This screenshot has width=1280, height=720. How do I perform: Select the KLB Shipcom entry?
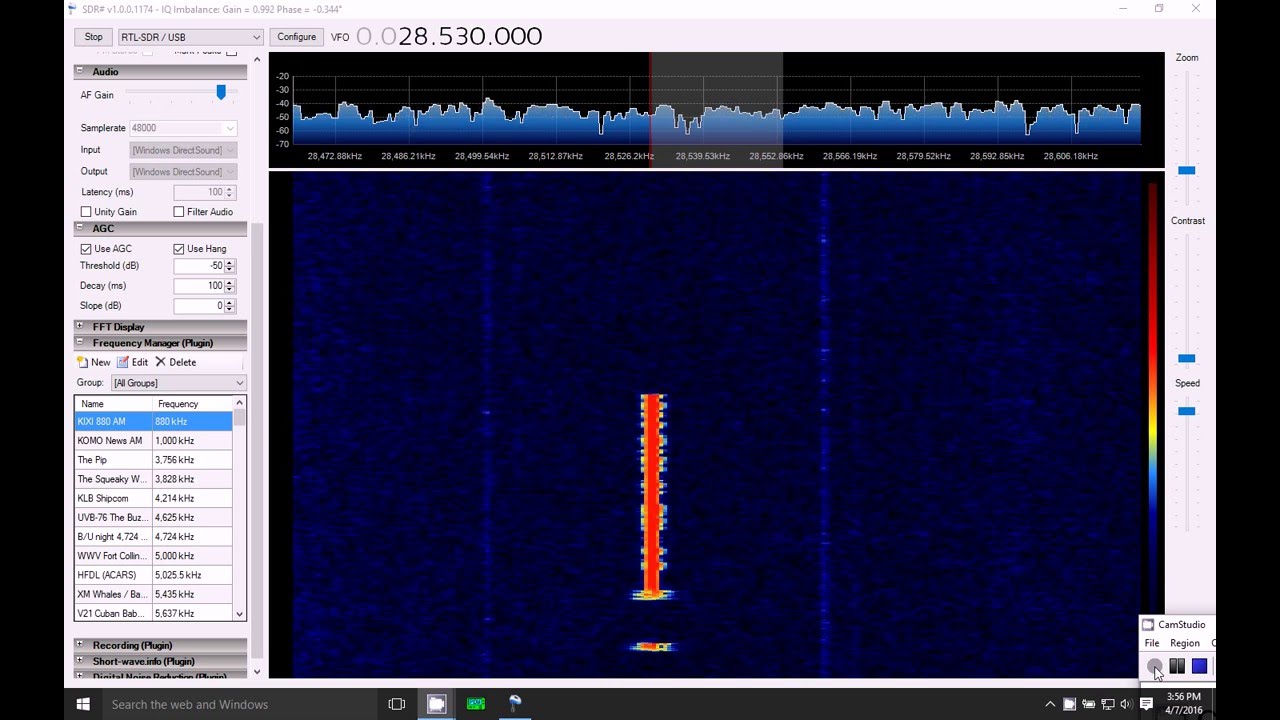click(x=153, y=498)
